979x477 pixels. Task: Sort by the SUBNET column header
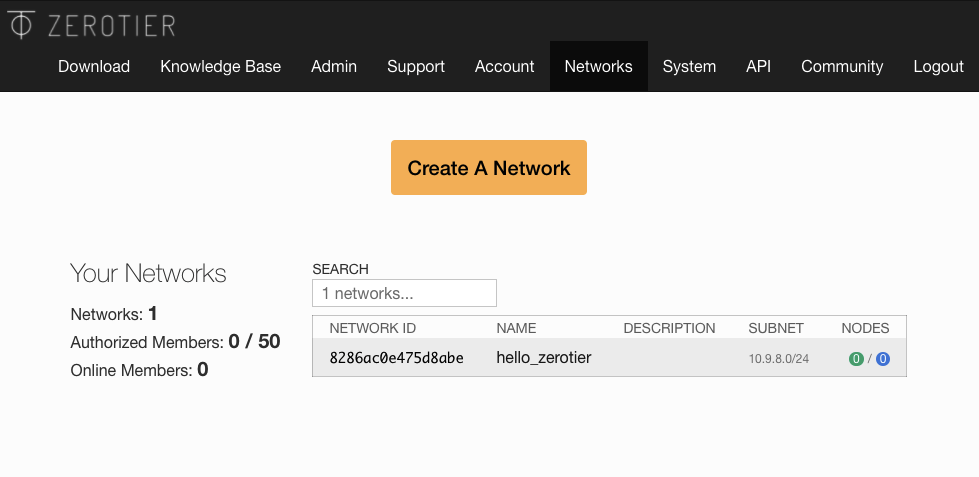tap(776, 328)
